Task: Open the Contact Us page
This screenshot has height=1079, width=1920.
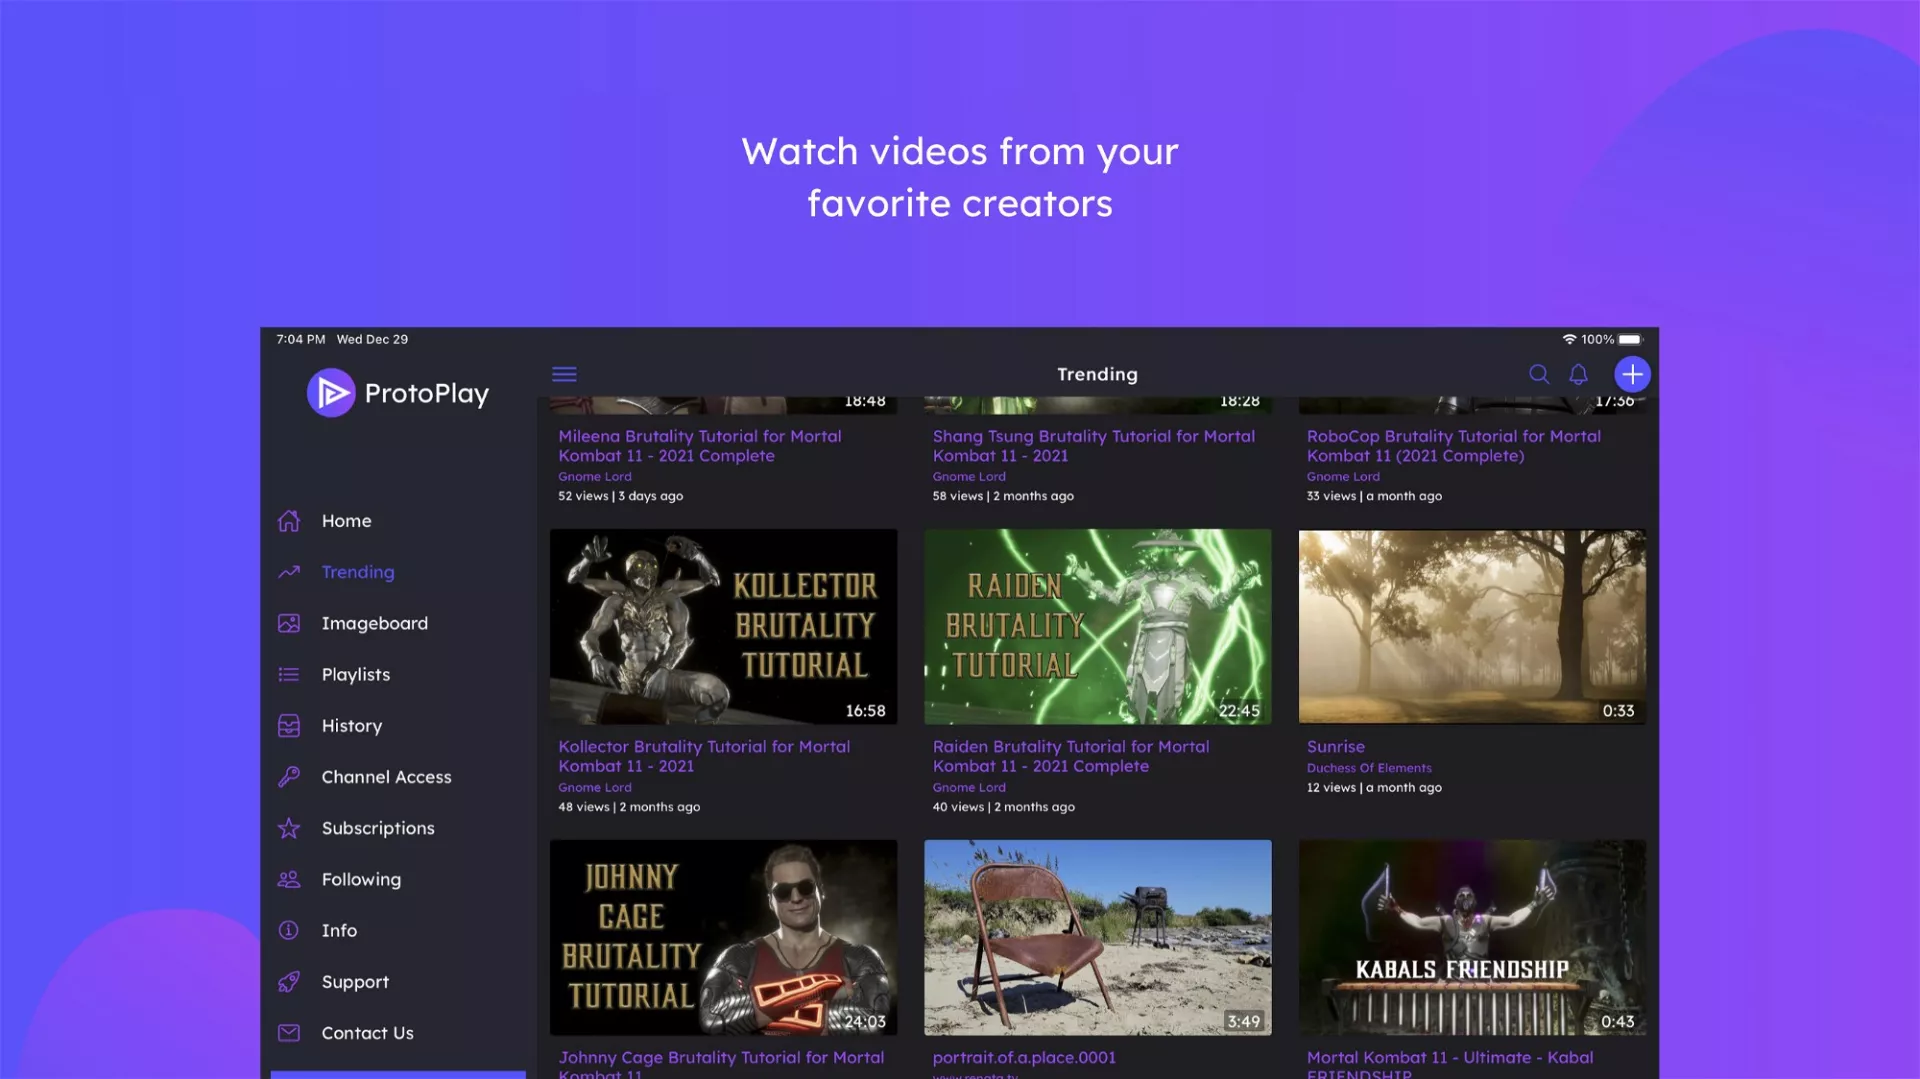Action: pos(367,1033)
